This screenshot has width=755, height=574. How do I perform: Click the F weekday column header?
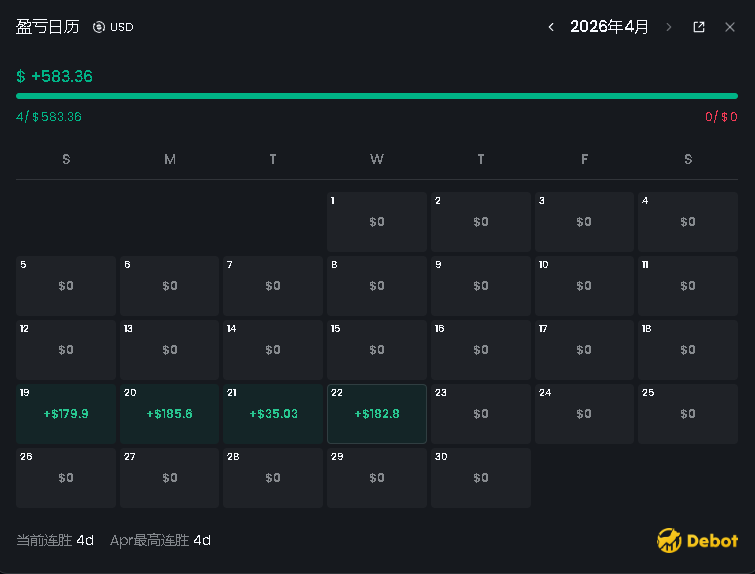click(584, 159)
